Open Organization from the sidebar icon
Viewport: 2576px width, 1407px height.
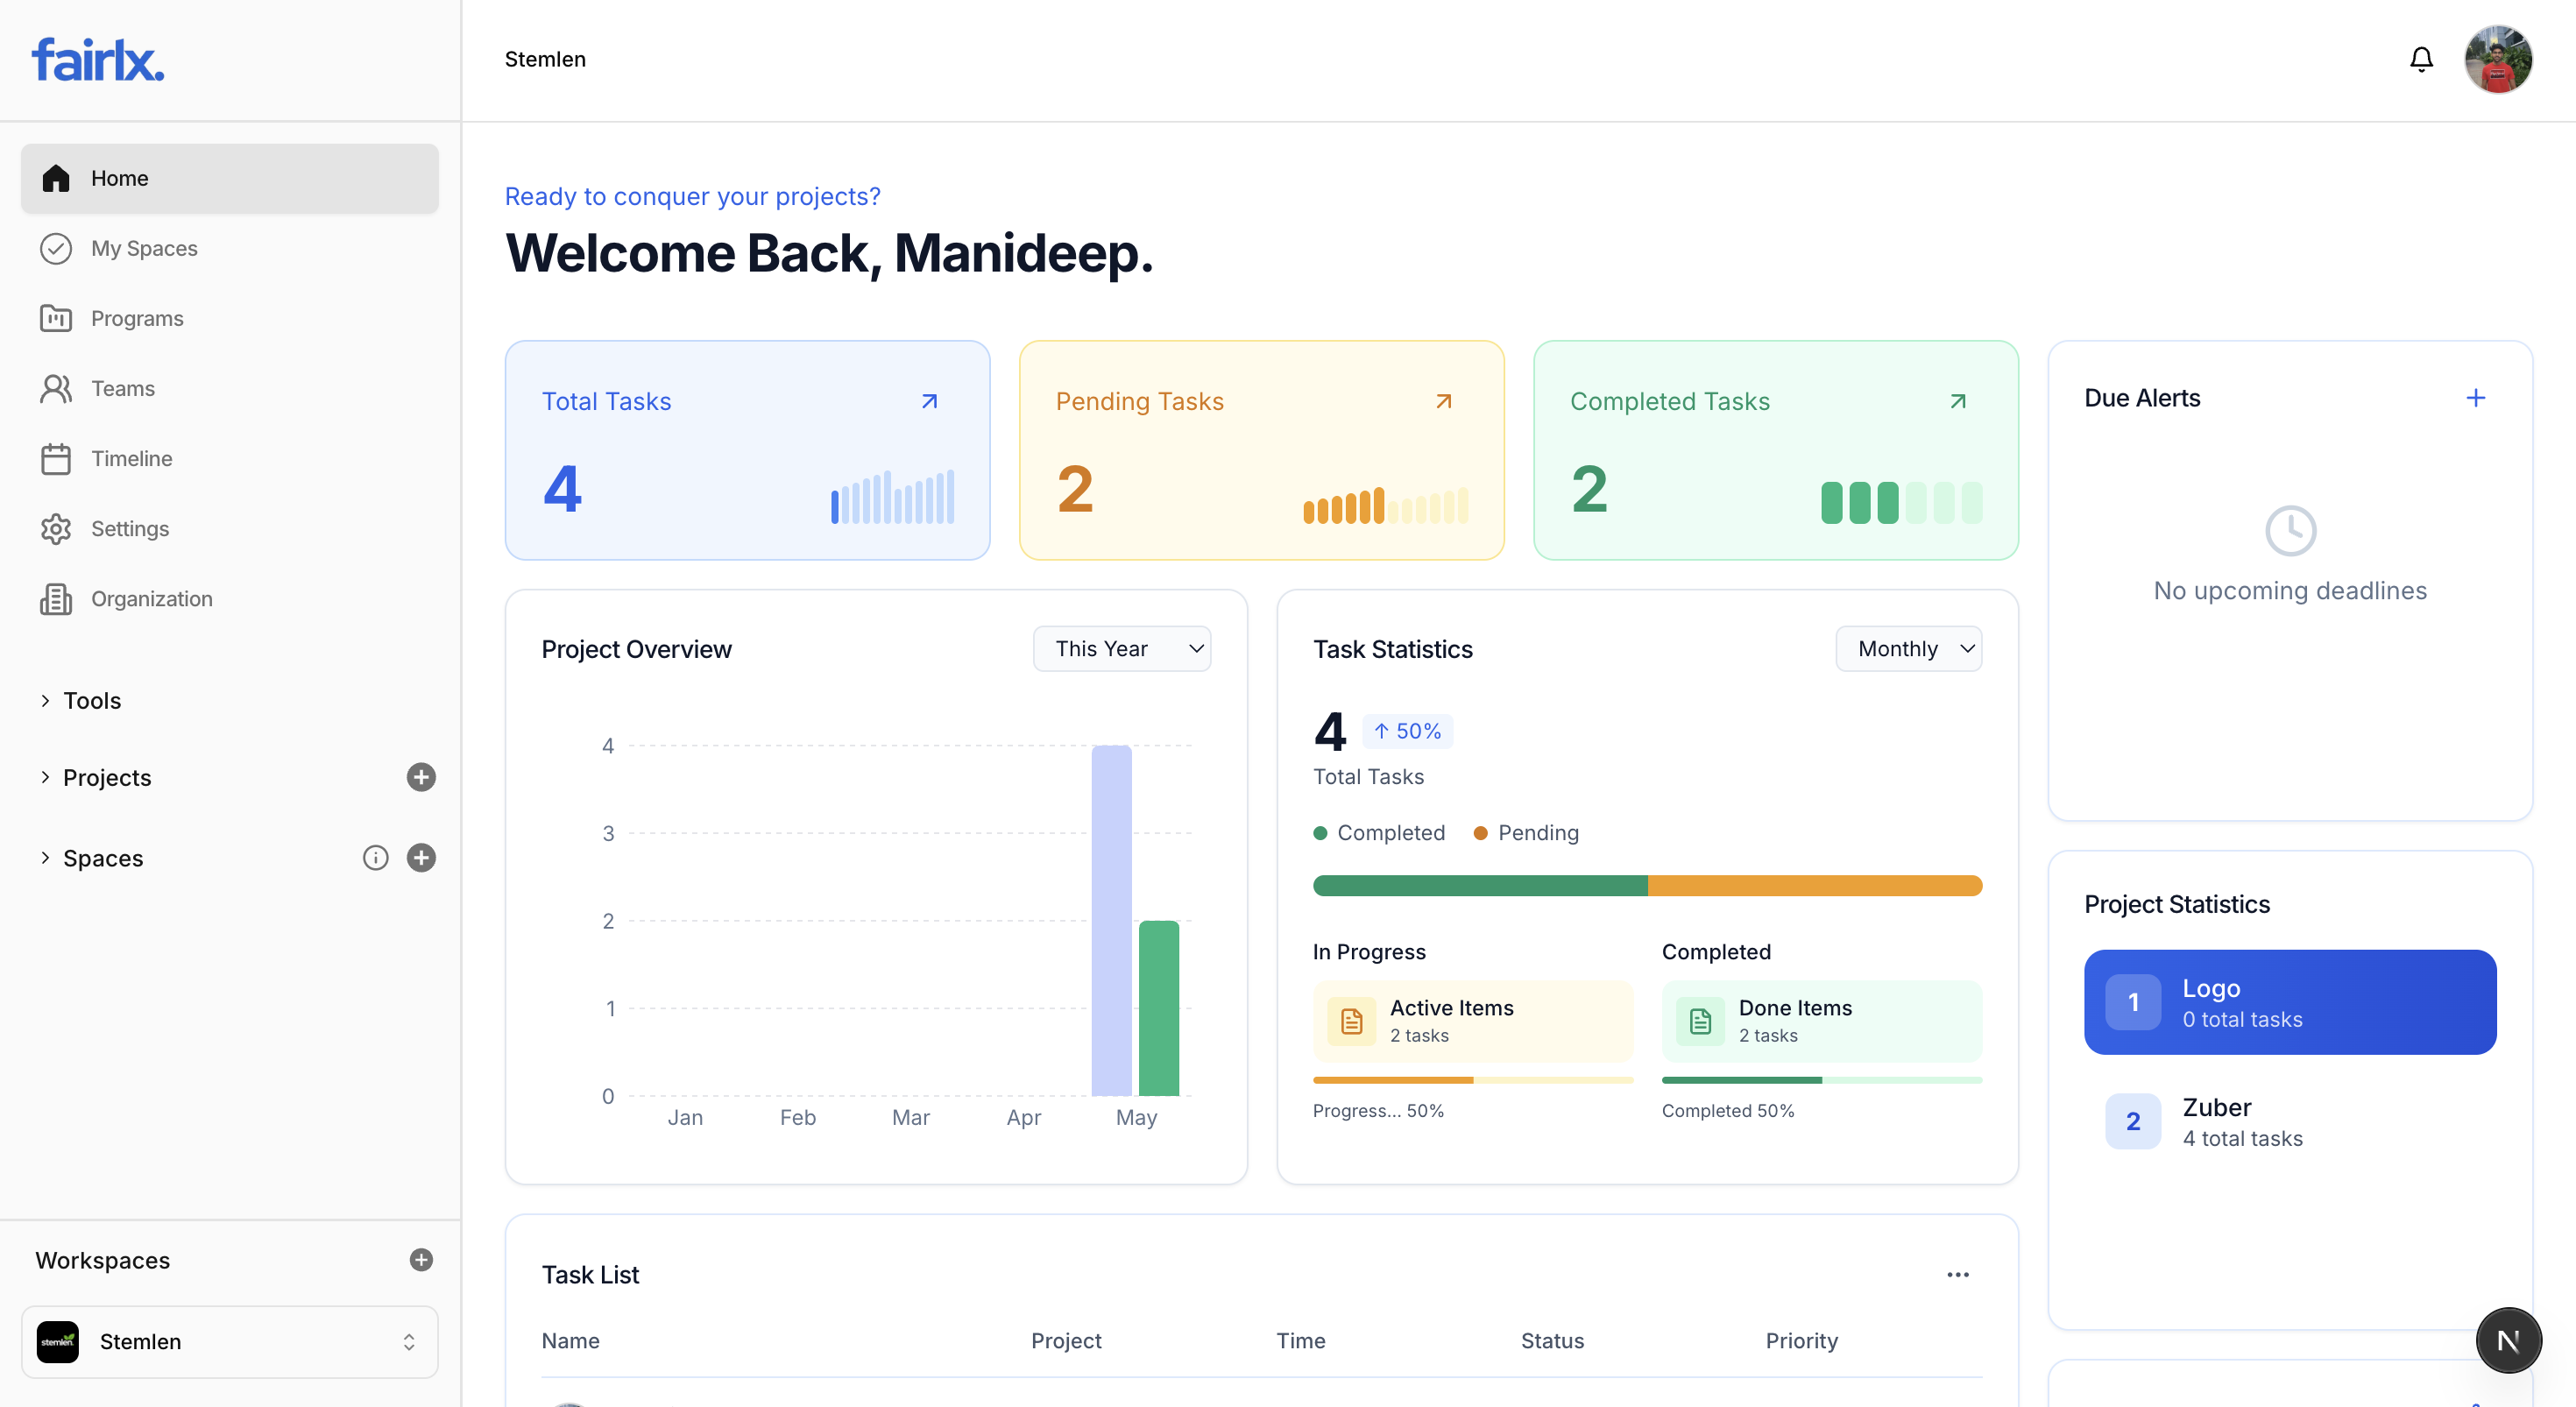pyautogui.click(x=55, y=599)
